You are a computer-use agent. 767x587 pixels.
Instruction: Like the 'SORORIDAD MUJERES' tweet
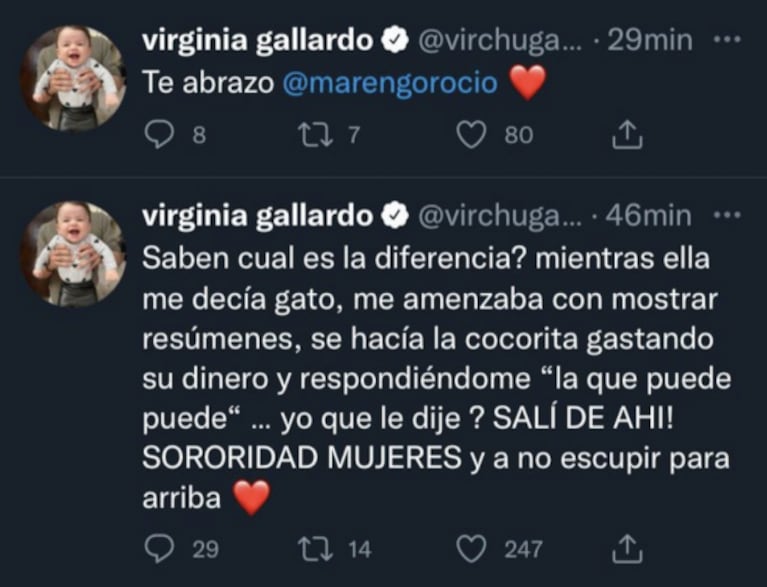pos(471,547)
